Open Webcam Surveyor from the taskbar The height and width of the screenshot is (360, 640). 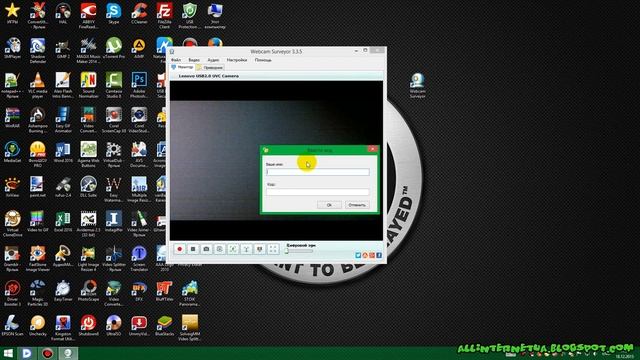pos(68,353)
